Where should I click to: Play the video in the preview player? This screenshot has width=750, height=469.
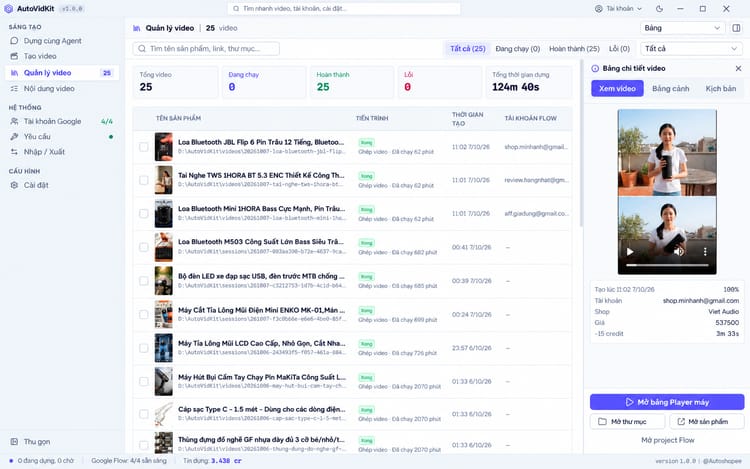[630, 251]
